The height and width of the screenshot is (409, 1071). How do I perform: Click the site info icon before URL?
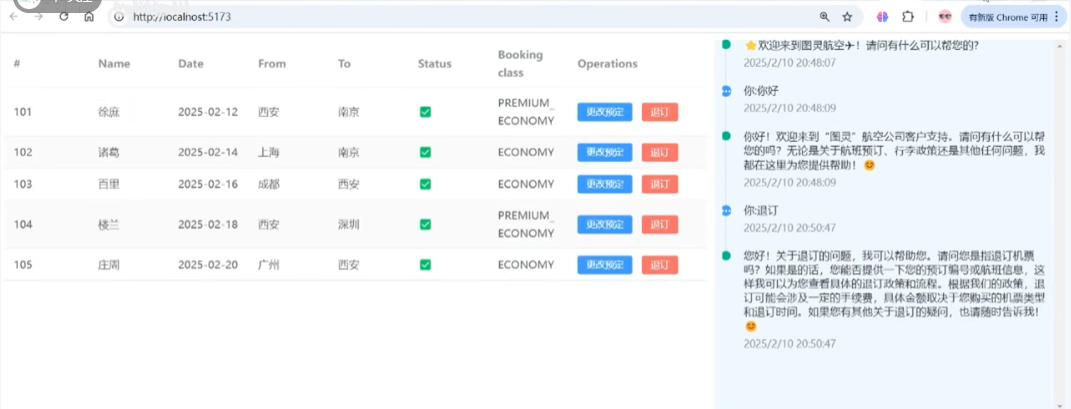(119, 17)
